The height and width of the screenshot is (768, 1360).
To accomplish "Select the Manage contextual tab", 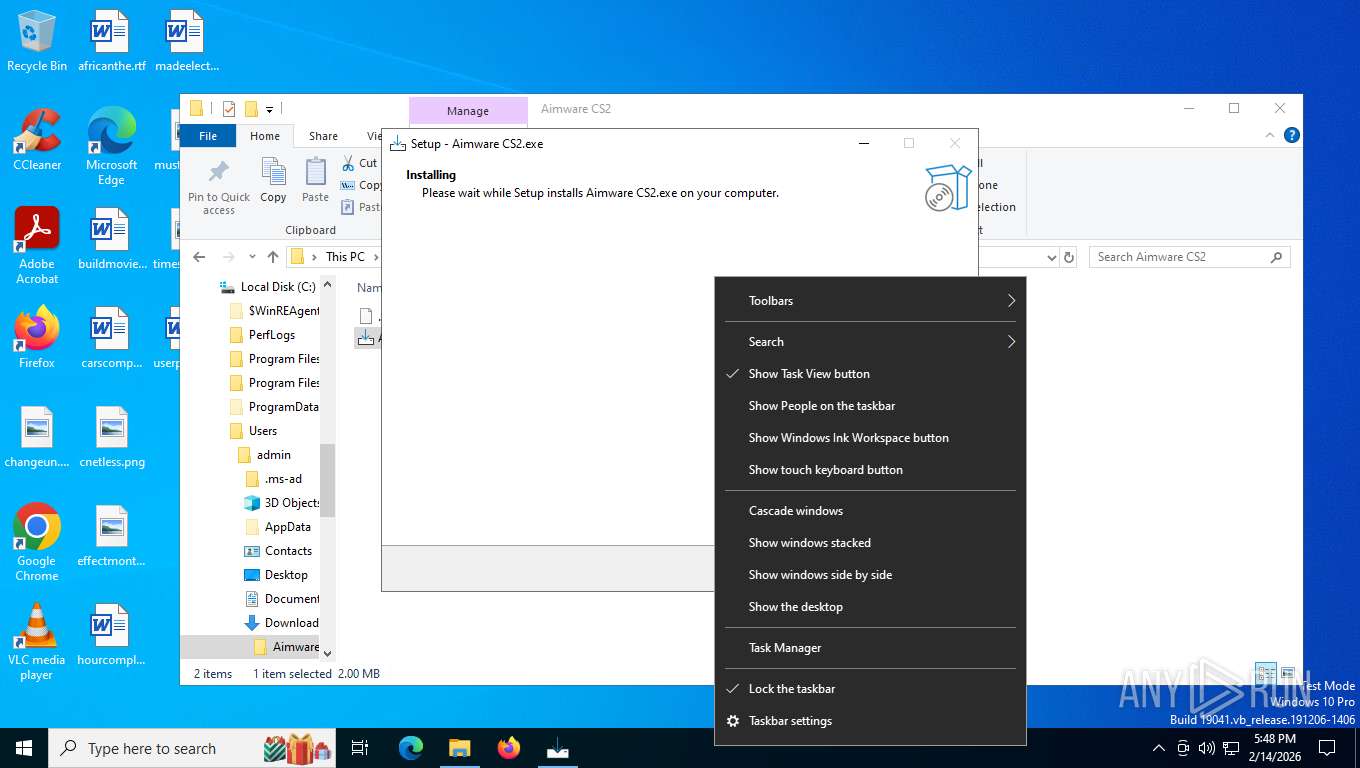I will [468, 111].
